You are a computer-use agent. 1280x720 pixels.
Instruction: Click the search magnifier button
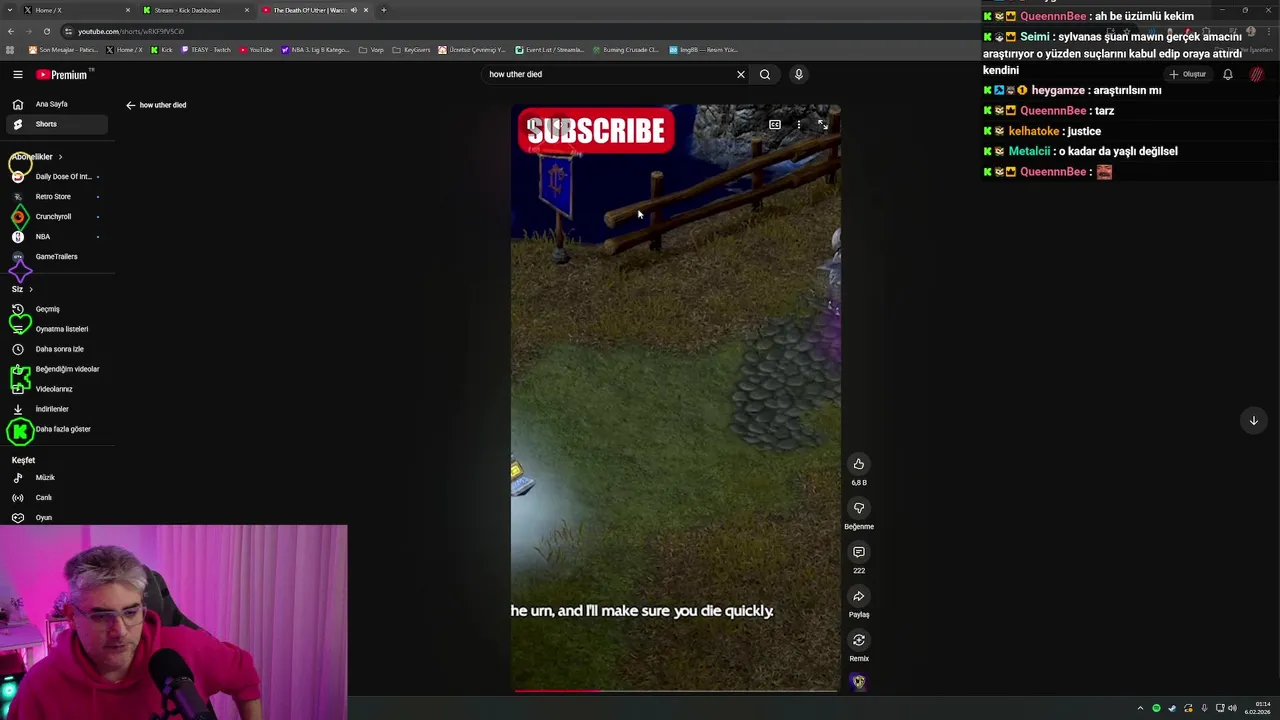(x=765, y=74)
